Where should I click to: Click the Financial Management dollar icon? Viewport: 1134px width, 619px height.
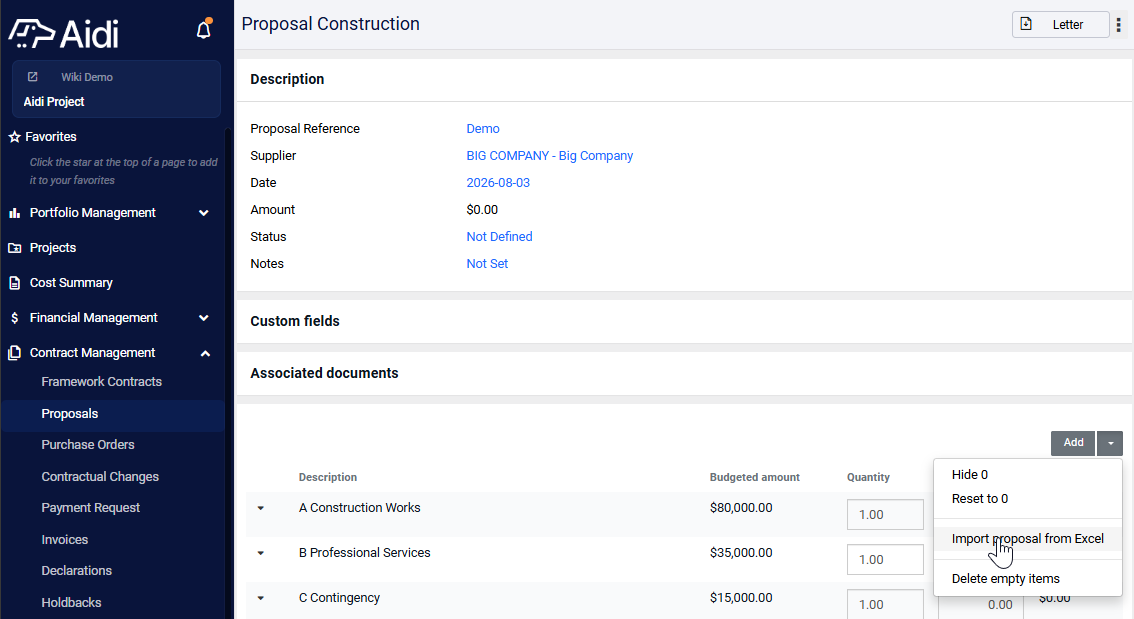14,318
